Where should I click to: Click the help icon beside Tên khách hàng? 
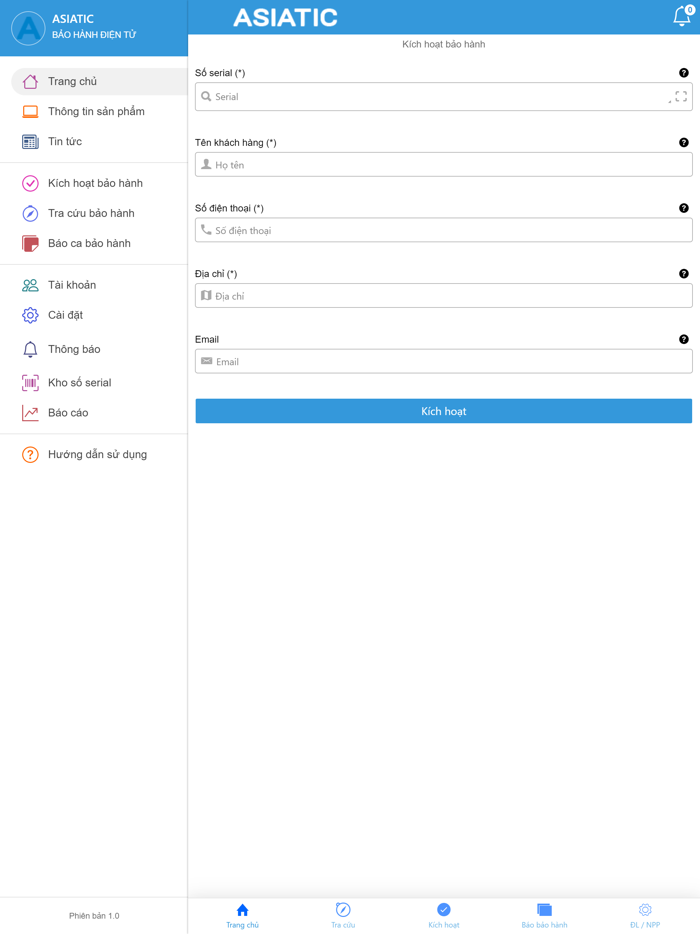click(684, 143)
